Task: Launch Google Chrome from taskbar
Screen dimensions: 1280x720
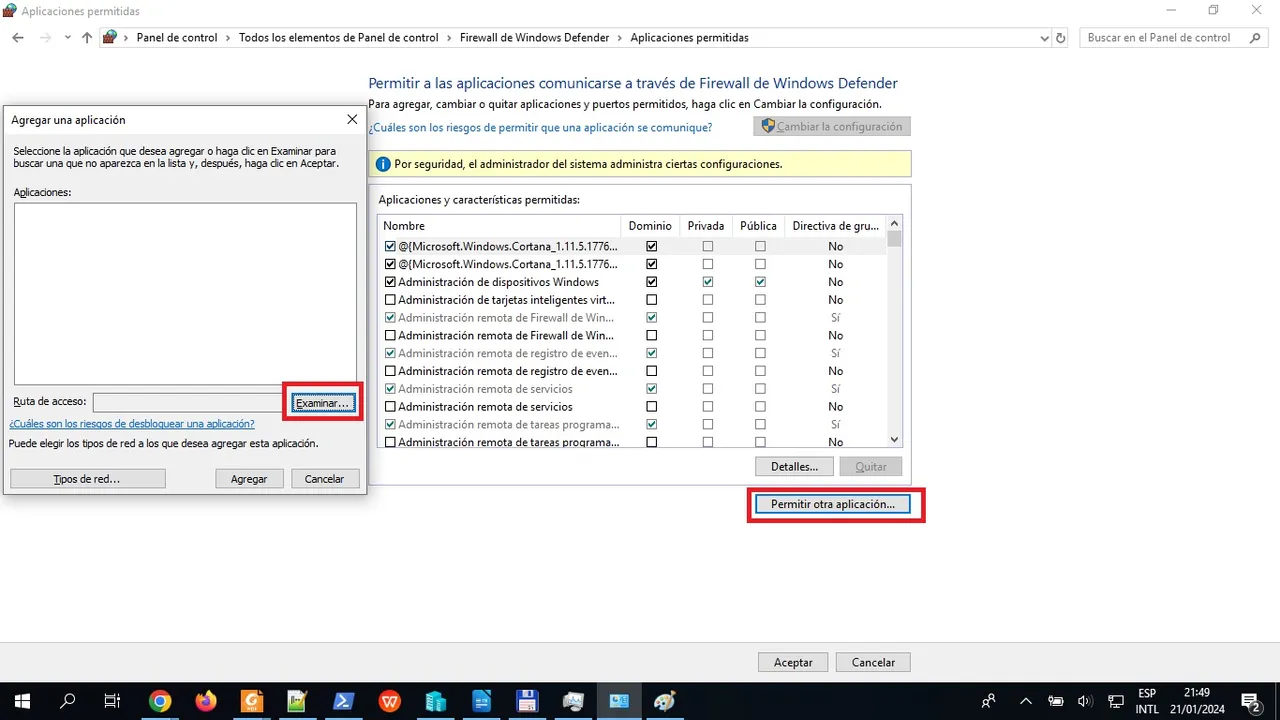Action: (x=160, y=701)
